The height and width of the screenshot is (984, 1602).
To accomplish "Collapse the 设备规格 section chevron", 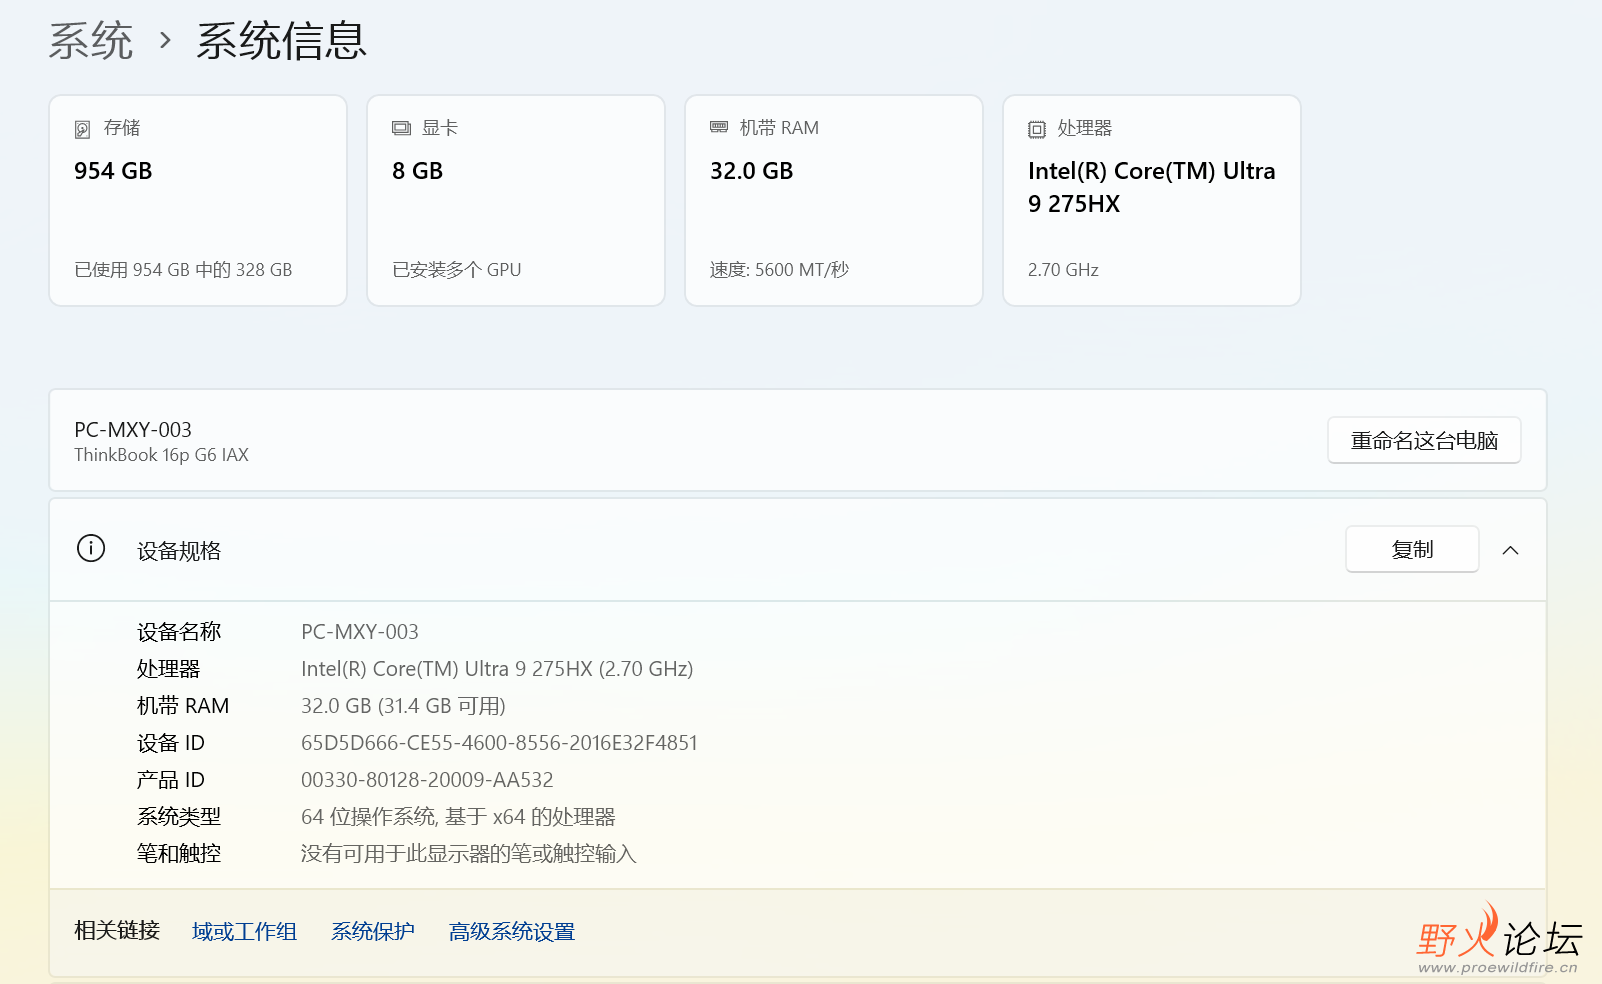I will [x=1510, y=550].
